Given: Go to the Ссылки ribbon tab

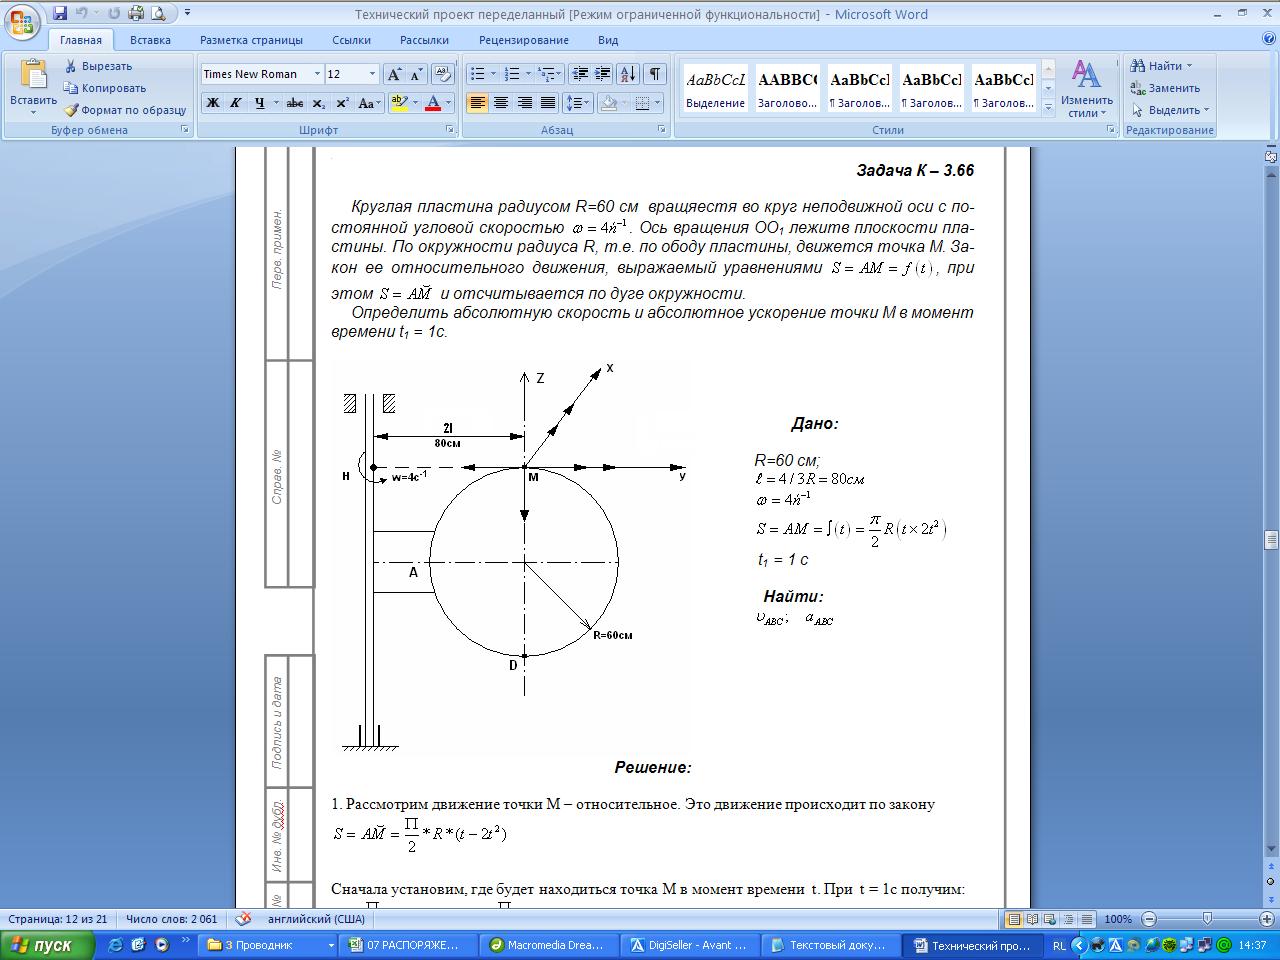Looking at the screenshot, I should 351,40.
